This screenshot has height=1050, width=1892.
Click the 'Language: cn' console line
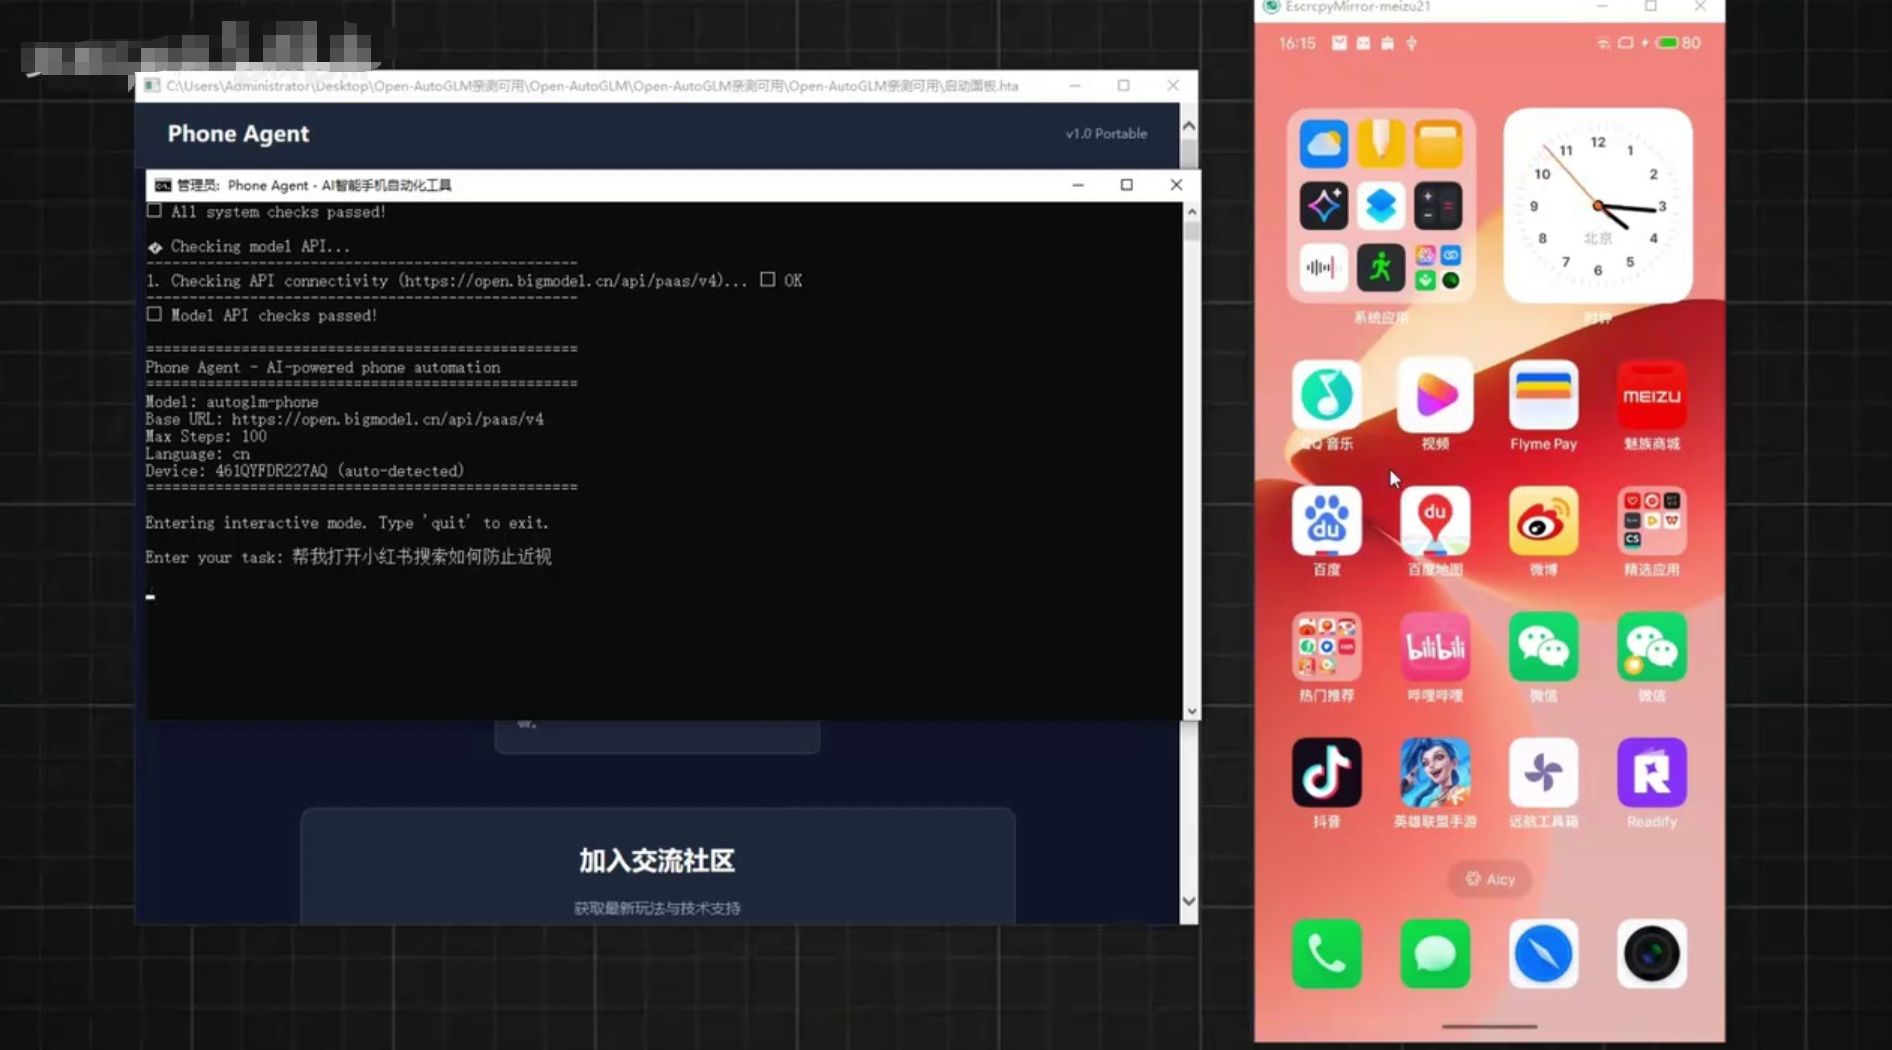198,453
